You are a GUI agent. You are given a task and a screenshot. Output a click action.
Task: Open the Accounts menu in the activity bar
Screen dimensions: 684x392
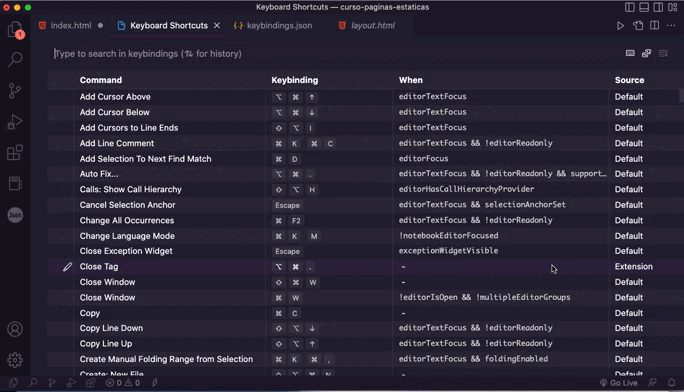[15, 329]
